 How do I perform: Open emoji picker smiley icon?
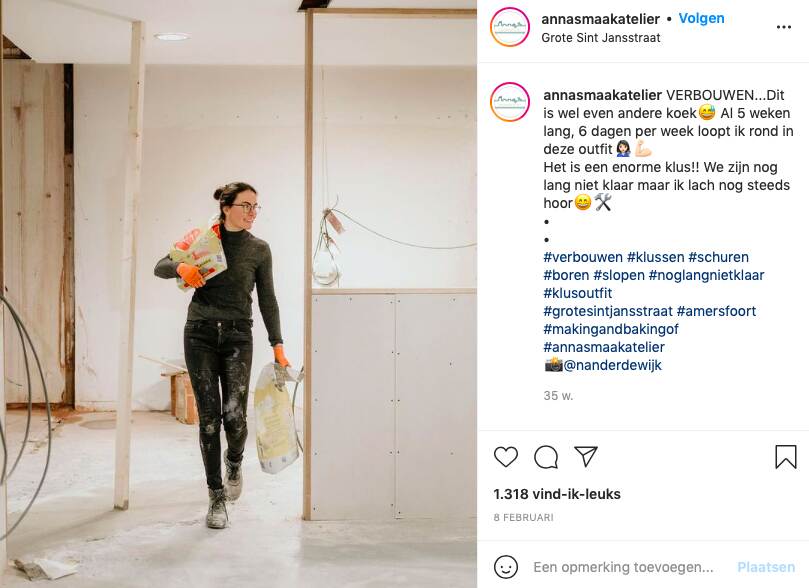[506, 567]
